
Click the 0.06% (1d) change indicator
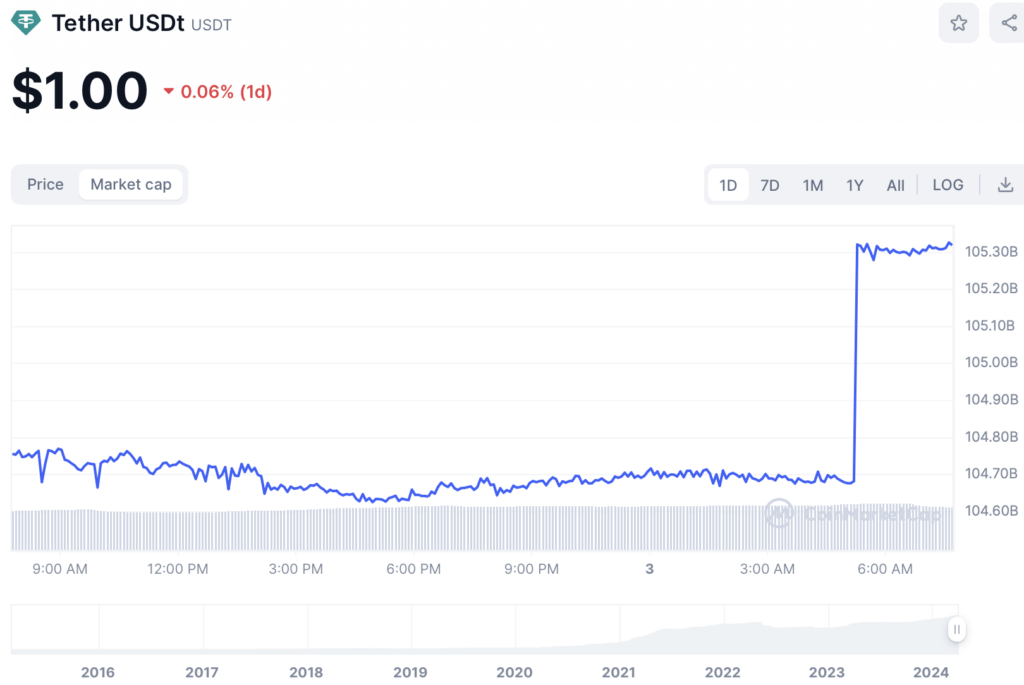217,91
